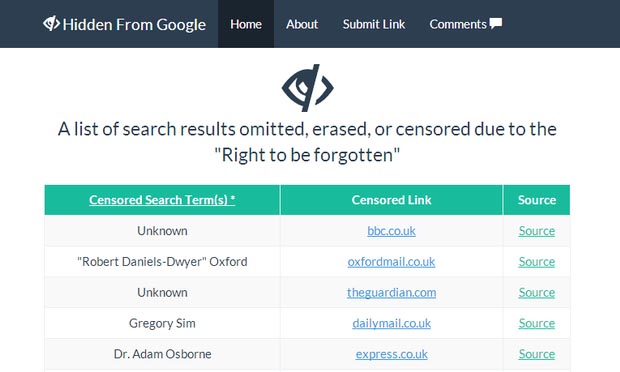Open the Home tab
Viewport: 620px width, 372px height.
point(246,24)
